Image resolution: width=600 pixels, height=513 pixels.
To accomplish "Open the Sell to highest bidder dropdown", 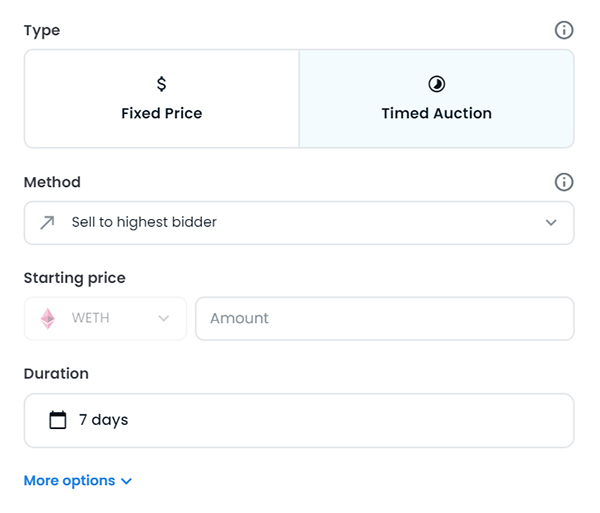I will point(299,223).
